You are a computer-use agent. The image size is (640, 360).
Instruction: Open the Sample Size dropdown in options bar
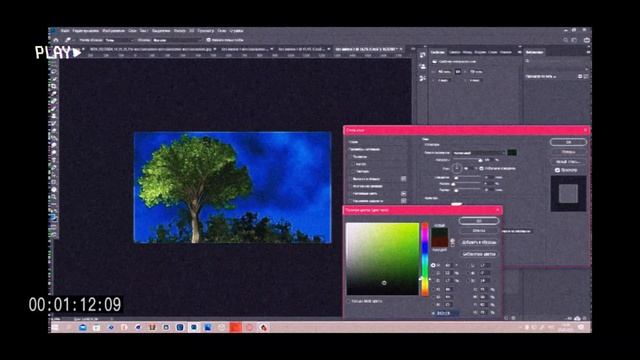click(x=119, y=40)
